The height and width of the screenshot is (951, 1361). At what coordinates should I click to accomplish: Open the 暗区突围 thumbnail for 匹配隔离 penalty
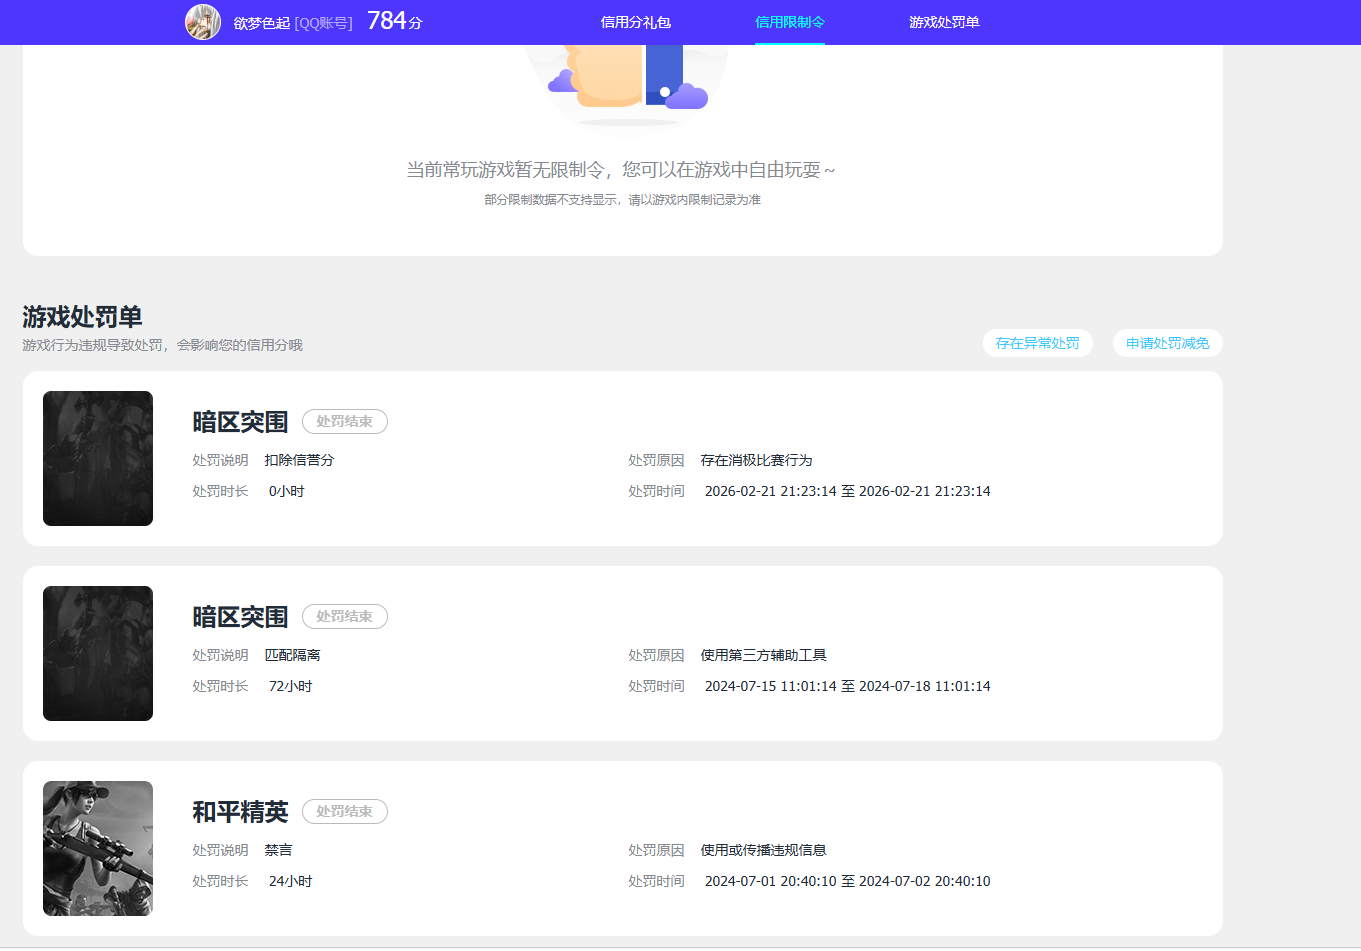pos(98,653)
